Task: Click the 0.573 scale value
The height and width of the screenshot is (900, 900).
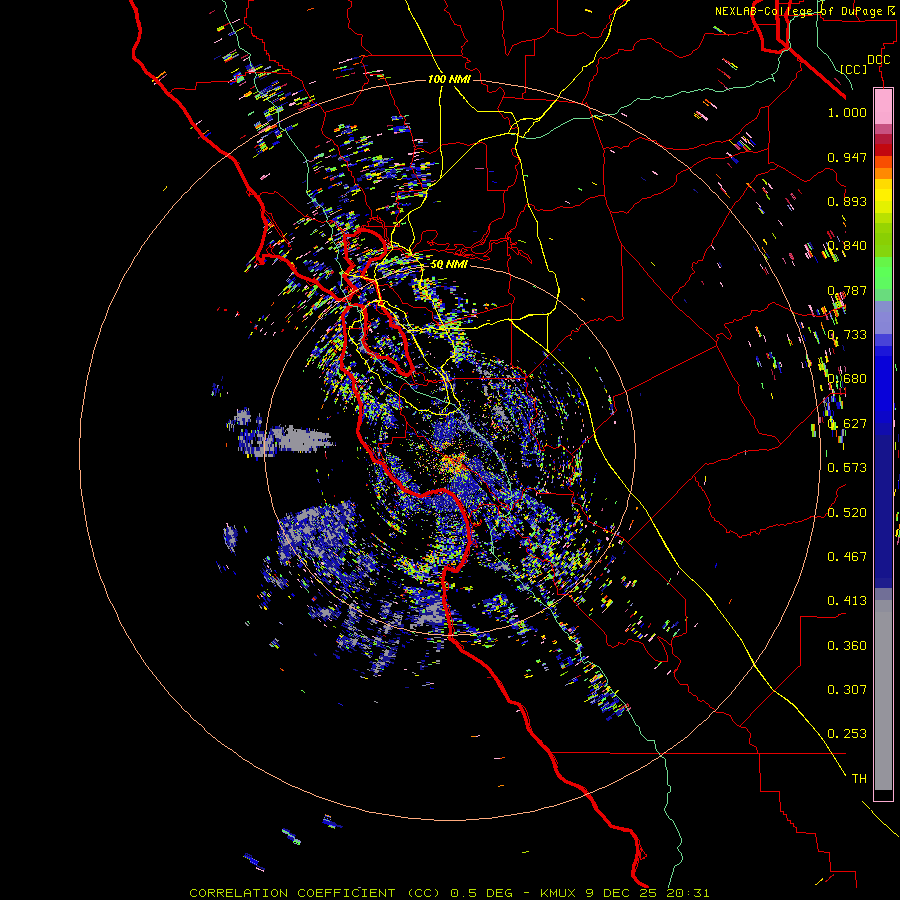Action: pyautogui.click(x=847, y=468)
